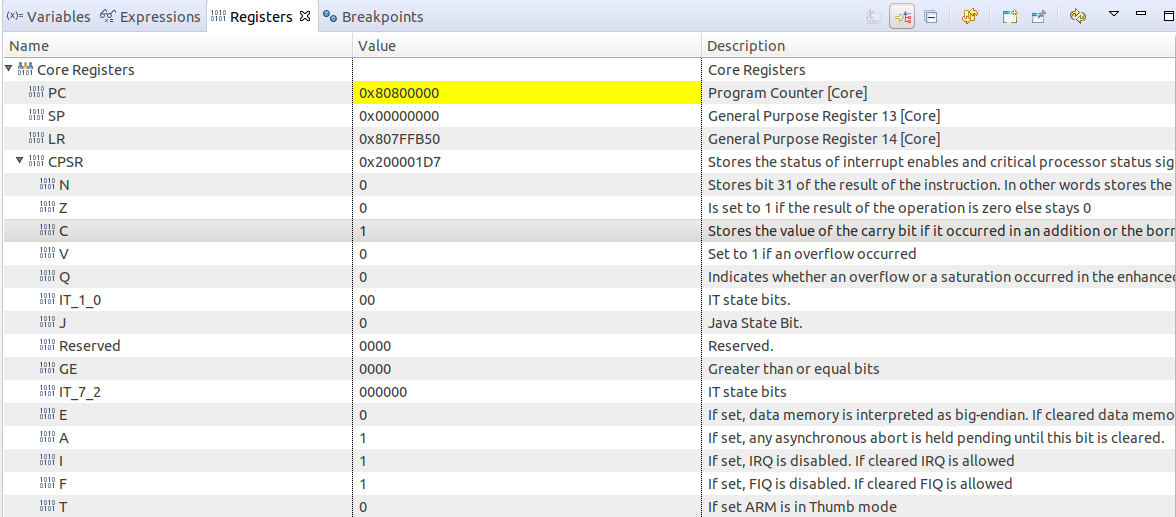The height and width of the screenshot is (517, 1176).
Task: Collapse the CPSR register node
Action: coord(20,161)
